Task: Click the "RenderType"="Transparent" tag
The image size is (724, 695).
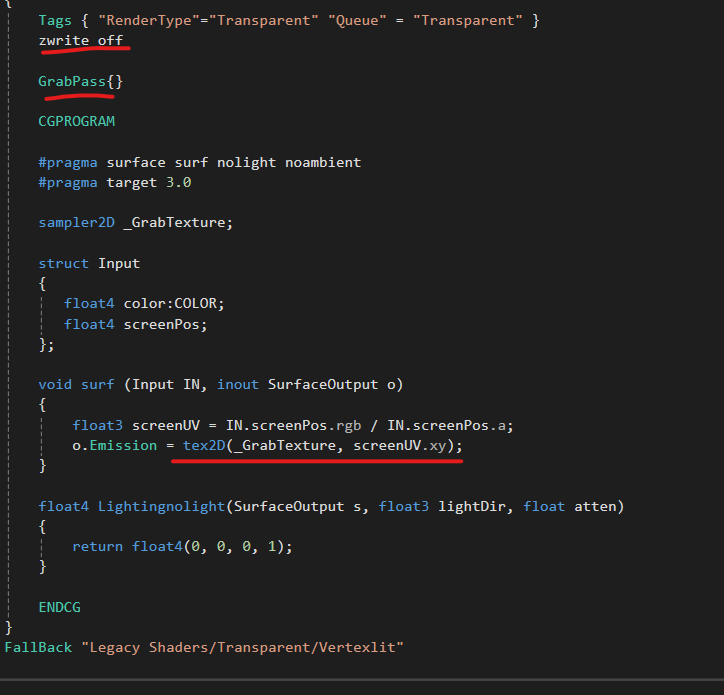Action: pos(208,21)
